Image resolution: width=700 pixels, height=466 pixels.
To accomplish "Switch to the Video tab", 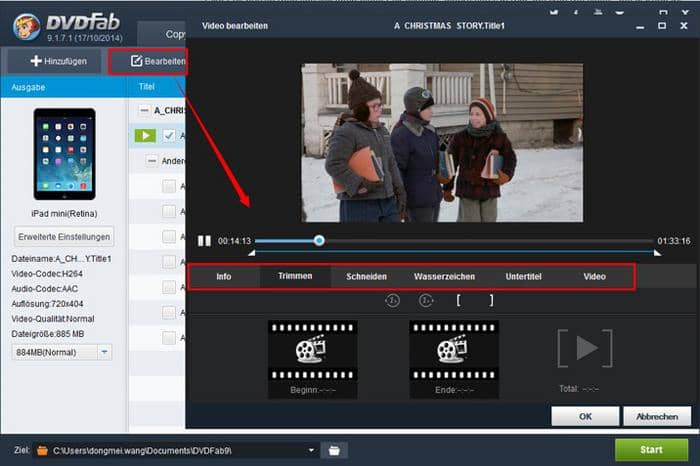I will pos(595,277).
